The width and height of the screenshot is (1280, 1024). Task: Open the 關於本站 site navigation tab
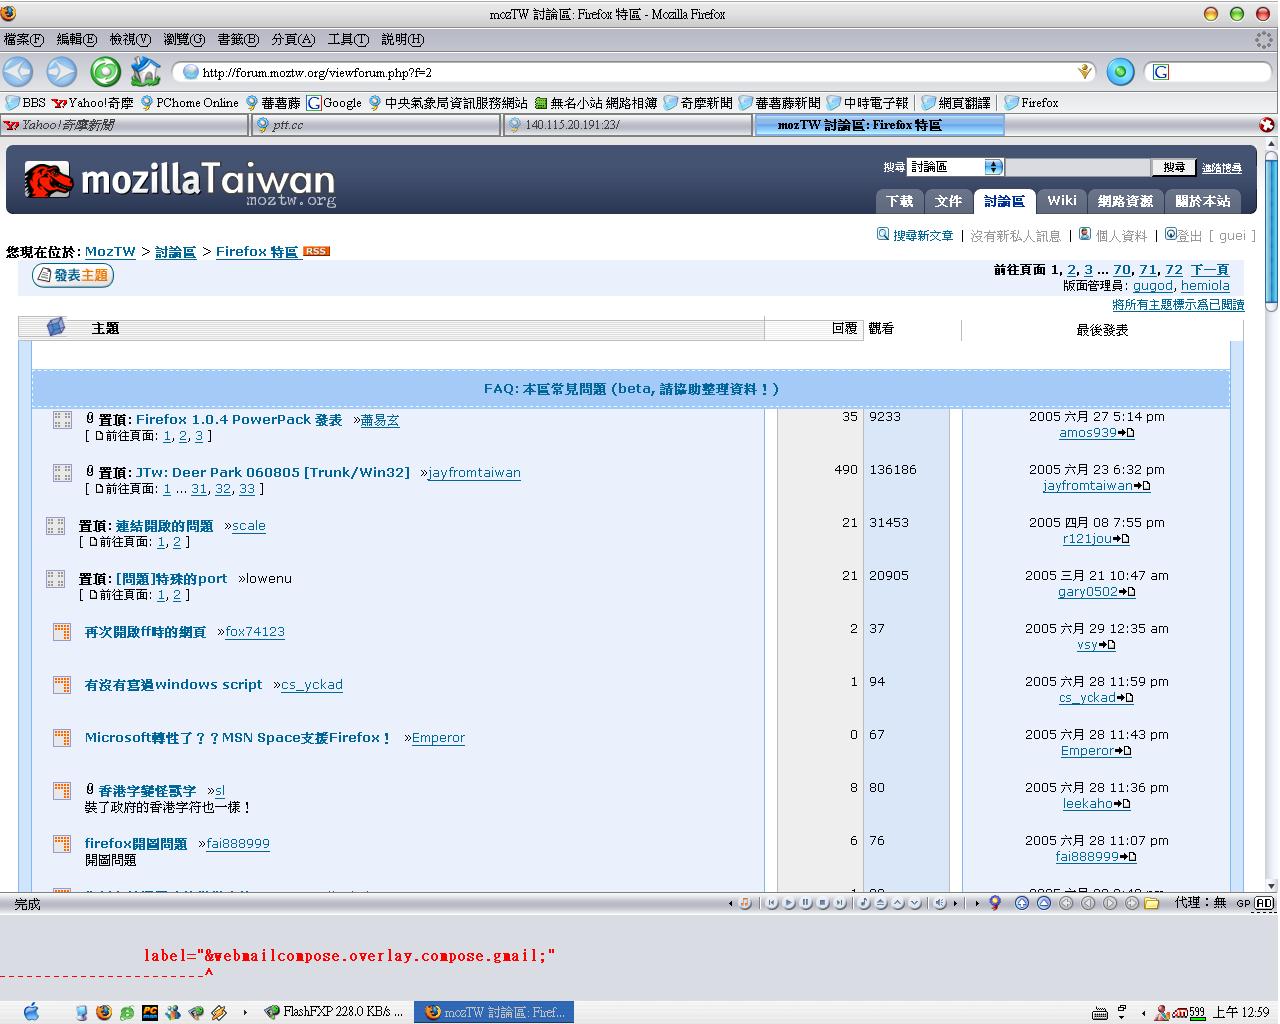pos(1202,201)
